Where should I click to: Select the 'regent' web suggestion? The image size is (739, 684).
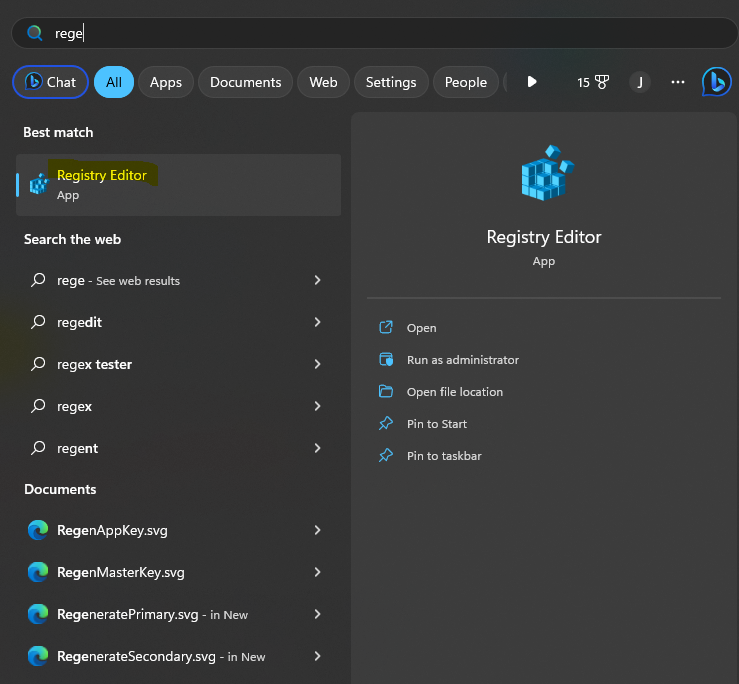click(179, 448)
